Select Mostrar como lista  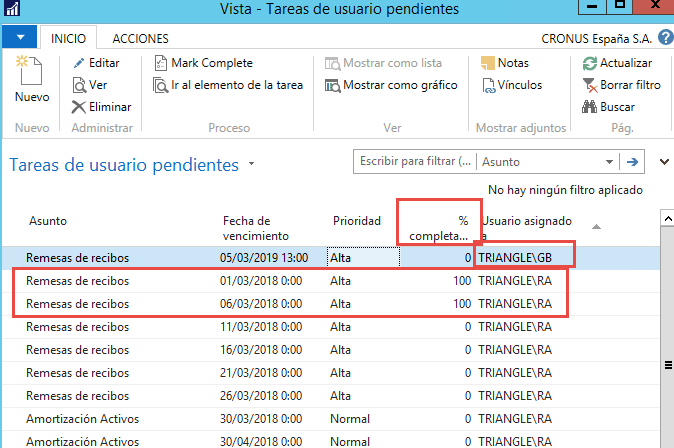pyautogui.click(x=383, y=63)
